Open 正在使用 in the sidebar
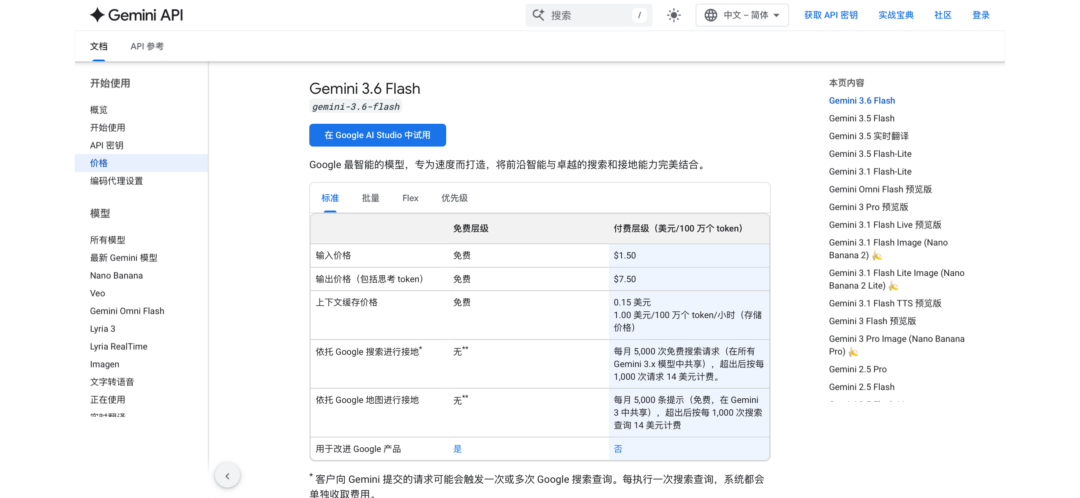1080x498 pixels. click(x=107, y=400)
